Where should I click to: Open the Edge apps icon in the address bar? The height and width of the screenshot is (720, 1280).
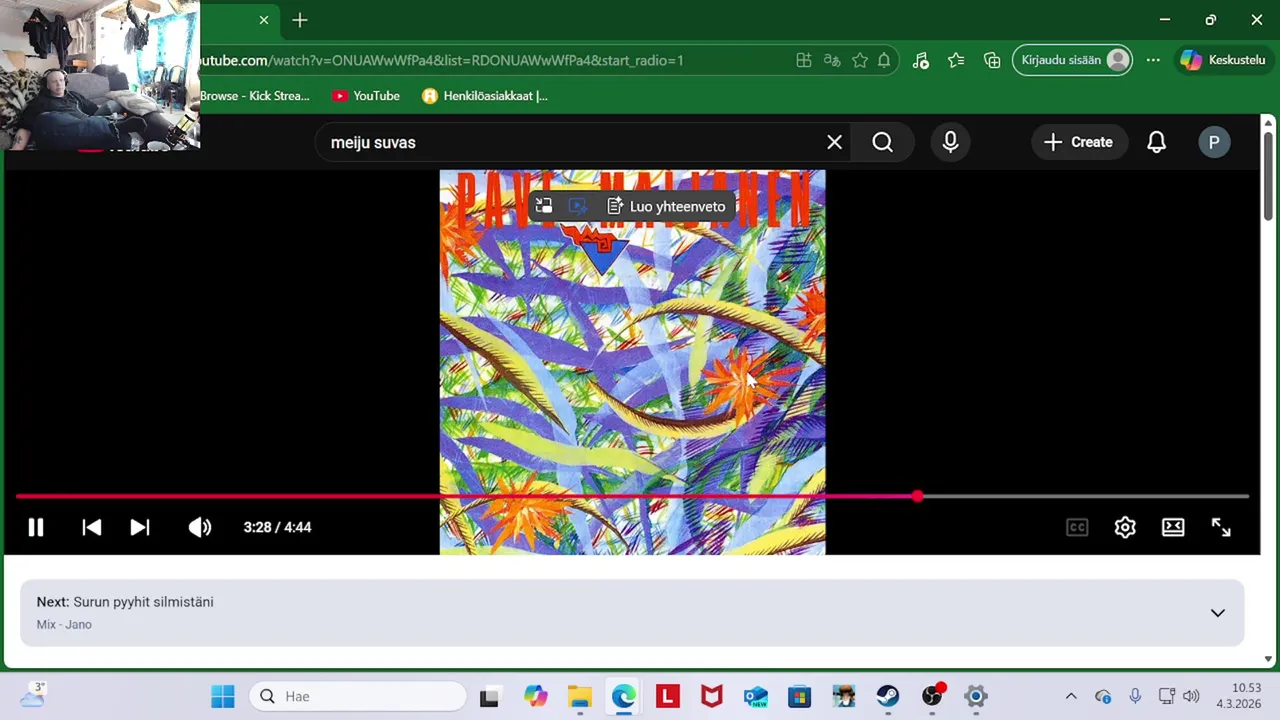(803, 60)
